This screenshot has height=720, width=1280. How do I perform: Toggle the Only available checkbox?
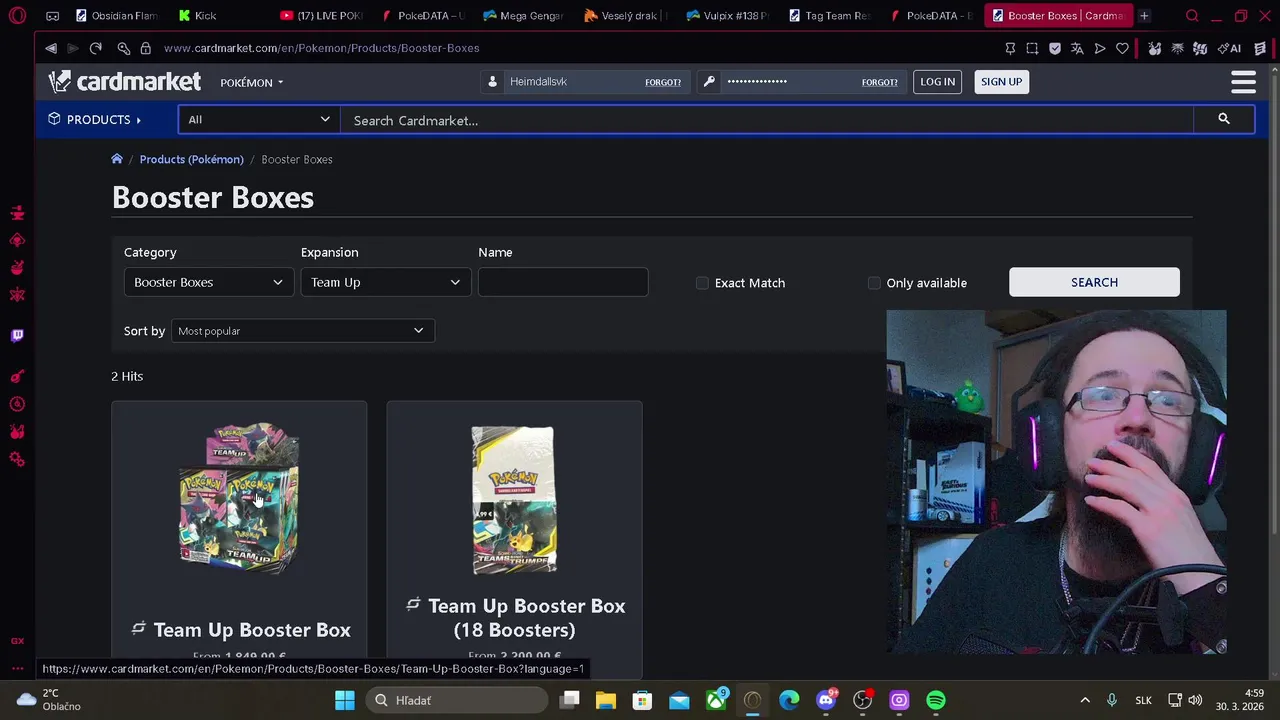[874, 283]
